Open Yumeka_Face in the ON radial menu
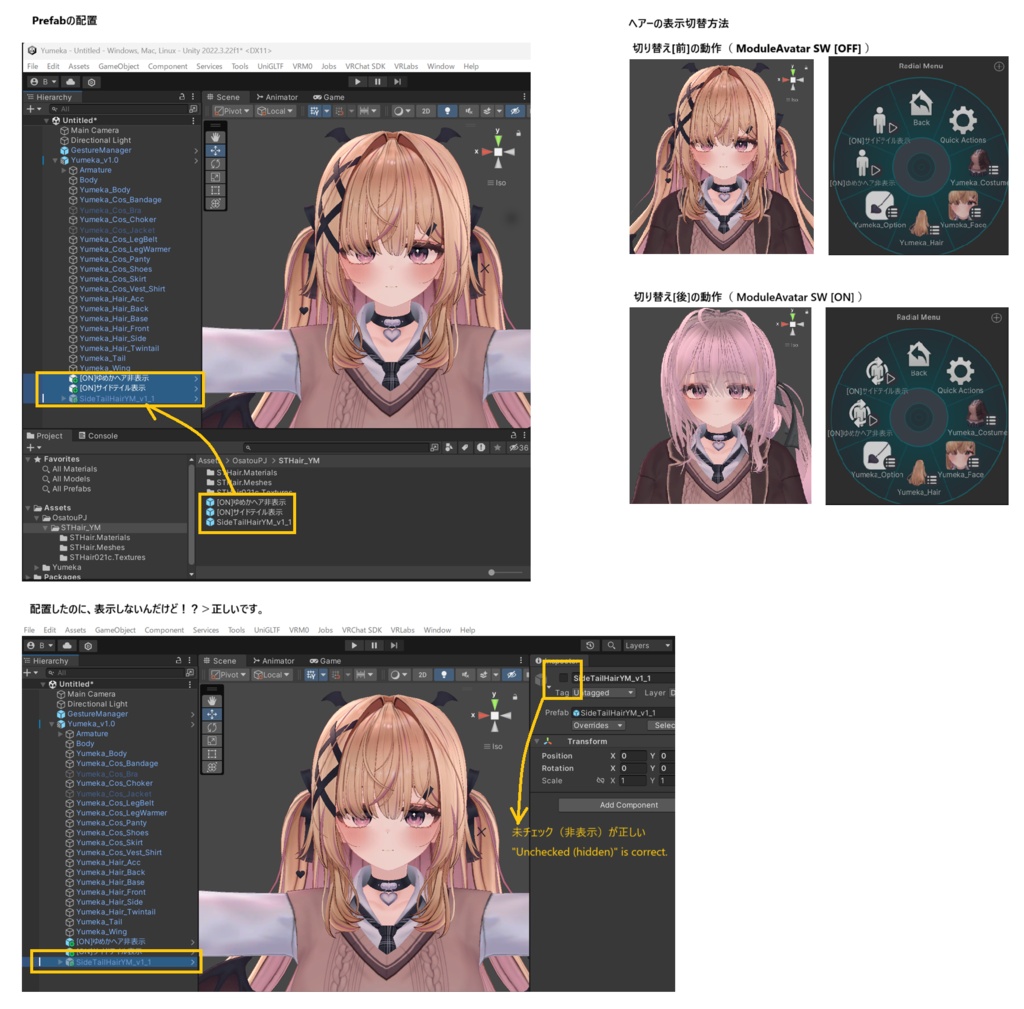Screen dimensions: 1024x1009 pos(961,460)
